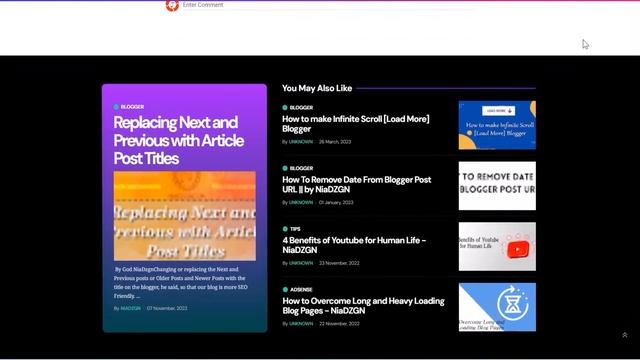The height and width of the screenshot is (360, 640).
Task: Open 'How to make Infinite Scroll [Load More] Blogger'
Action: click(x=356, y=124)
